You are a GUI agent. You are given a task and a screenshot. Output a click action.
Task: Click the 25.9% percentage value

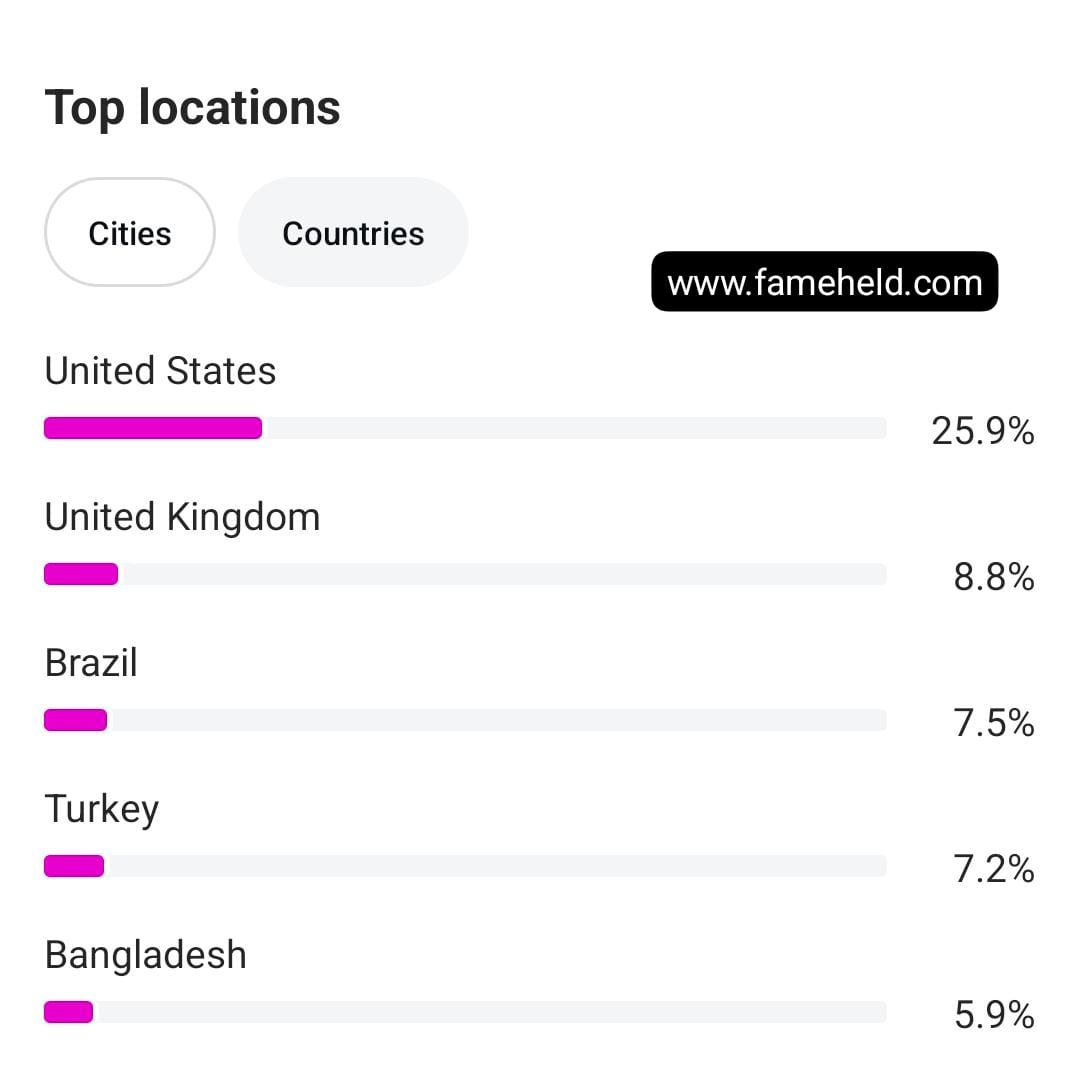coord(982,431)
